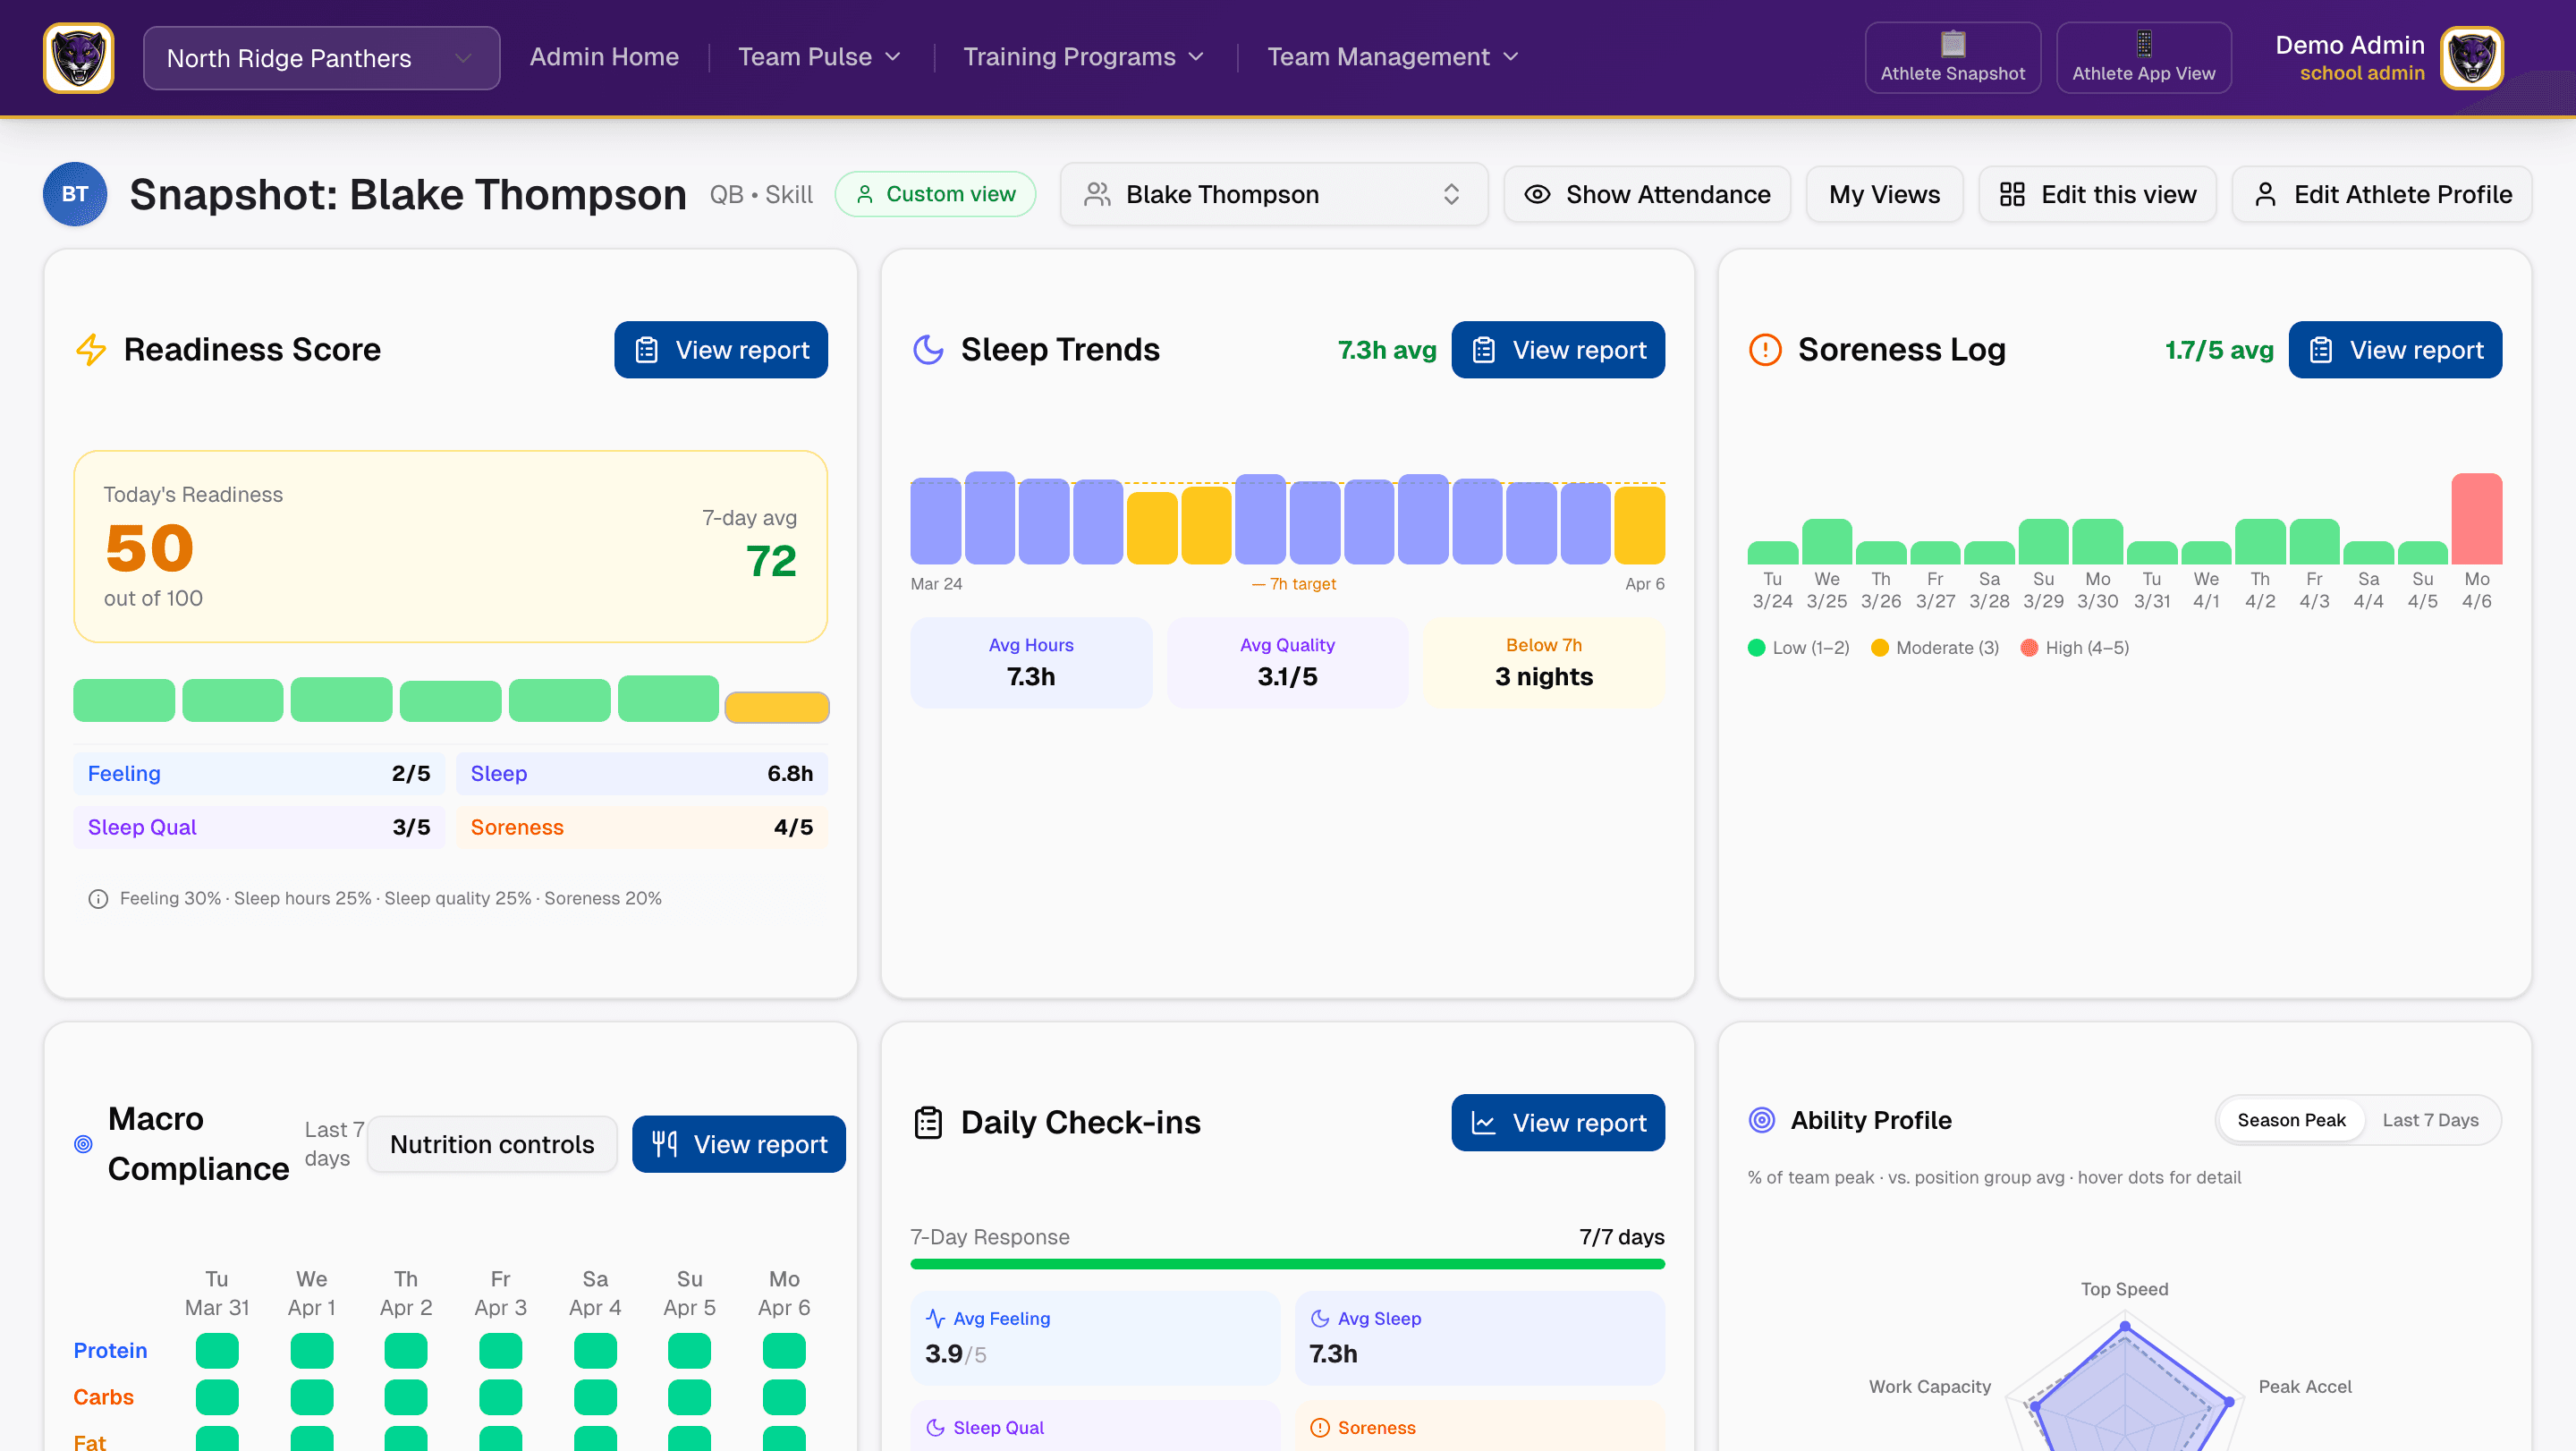Click the readiness weighting info icon
2576x1451 pixels.
pyautogui.click(x=98, y=899)
